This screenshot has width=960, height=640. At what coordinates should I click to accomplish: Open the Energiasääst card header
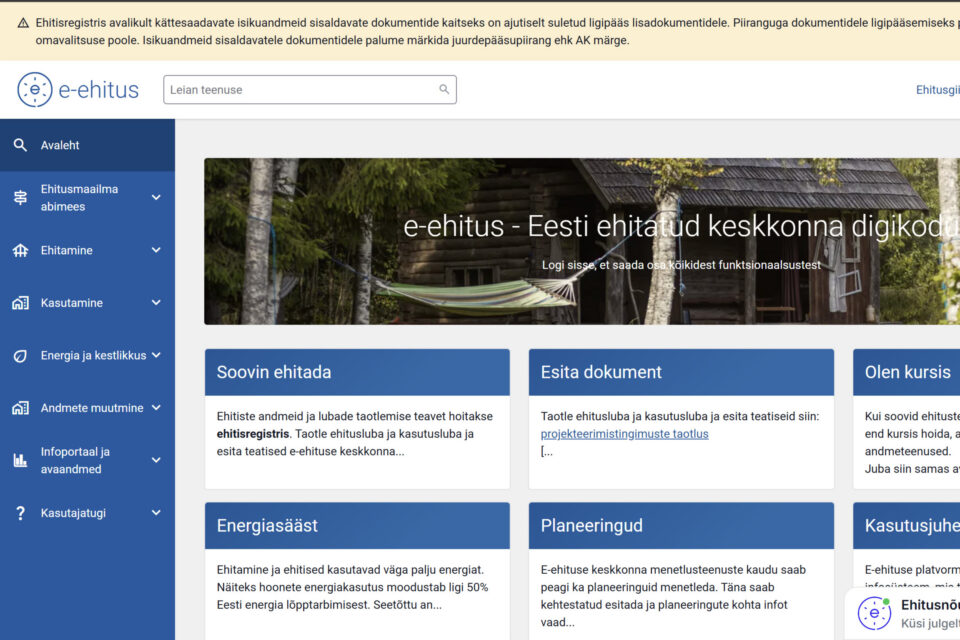(x=357, y=525)
